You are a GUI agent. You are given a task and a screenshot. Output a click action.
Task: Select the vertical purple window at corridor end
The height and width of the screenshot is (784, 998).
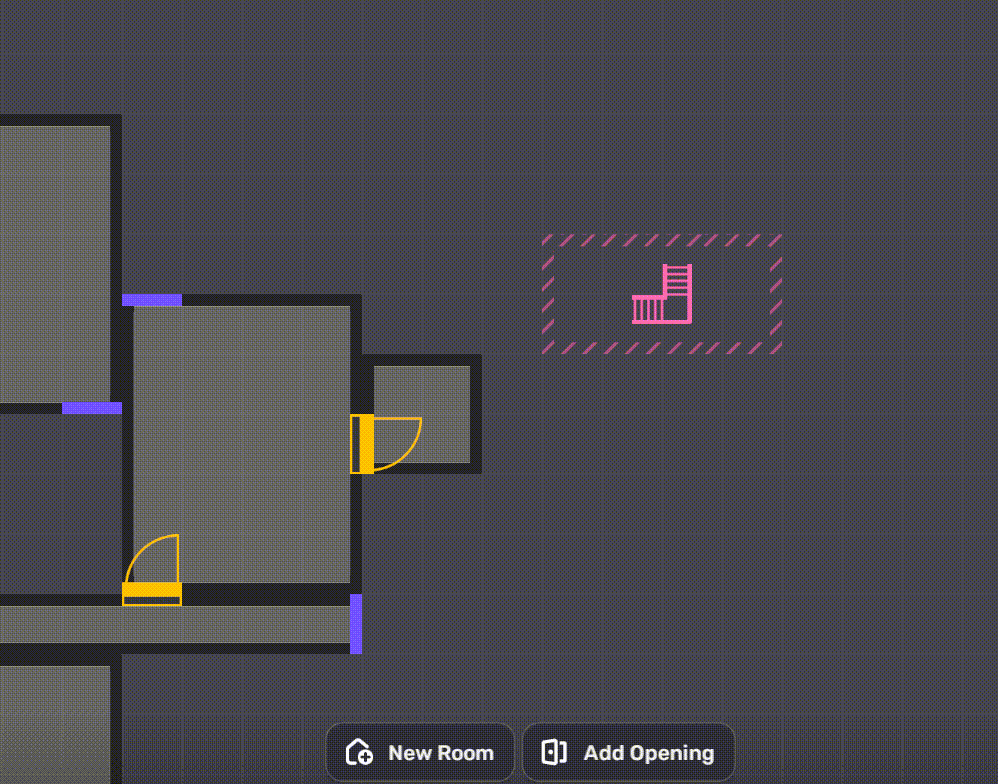coord(356,624)
